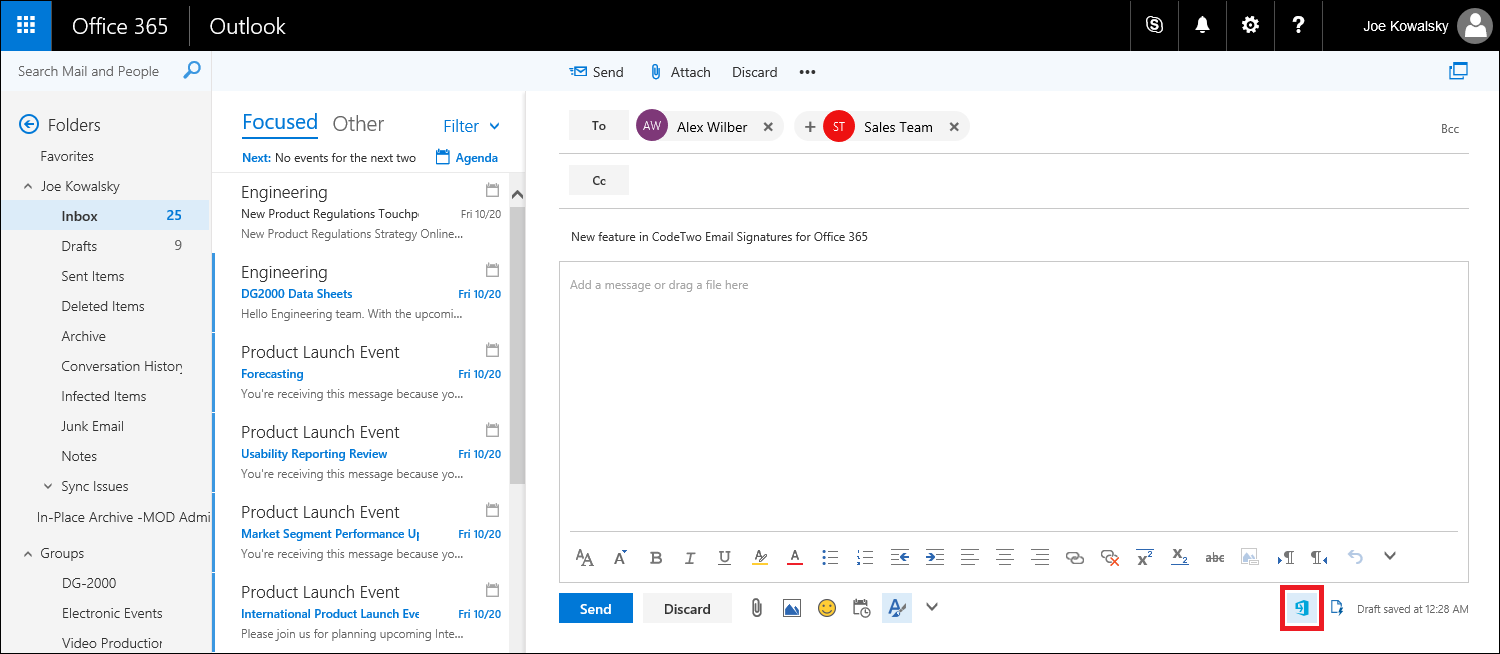Attach a file using the paperclip icon
Image resolution: width=1500 pixels, height=654 pixels.
[x=757, y=607]
